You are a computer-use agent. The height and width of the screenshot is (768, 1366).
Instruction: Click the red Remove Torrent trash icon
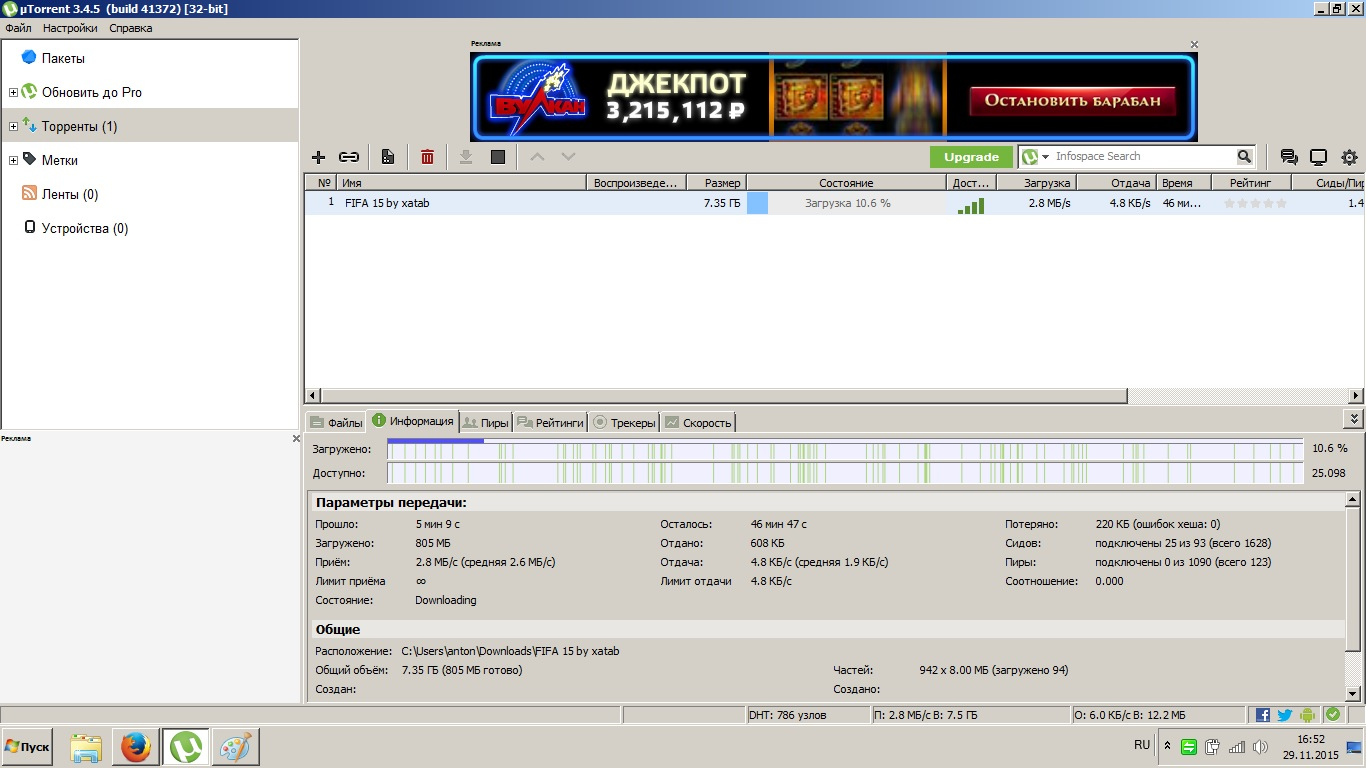point(427,157)
